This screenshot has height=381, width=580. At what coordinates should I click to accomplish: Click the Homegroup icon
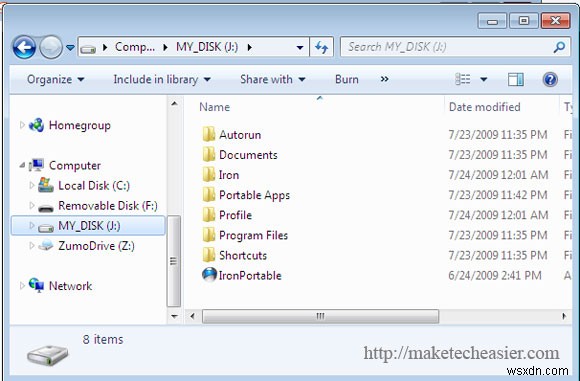coord(36,125)
